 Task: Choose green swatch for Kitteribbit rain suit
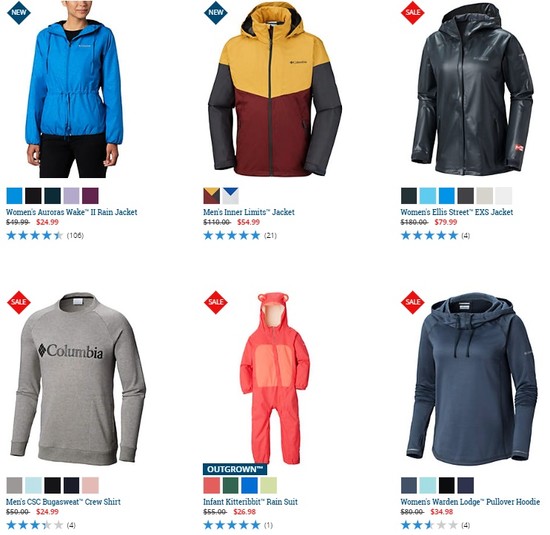pyautogui.click(x=230, y=486)
